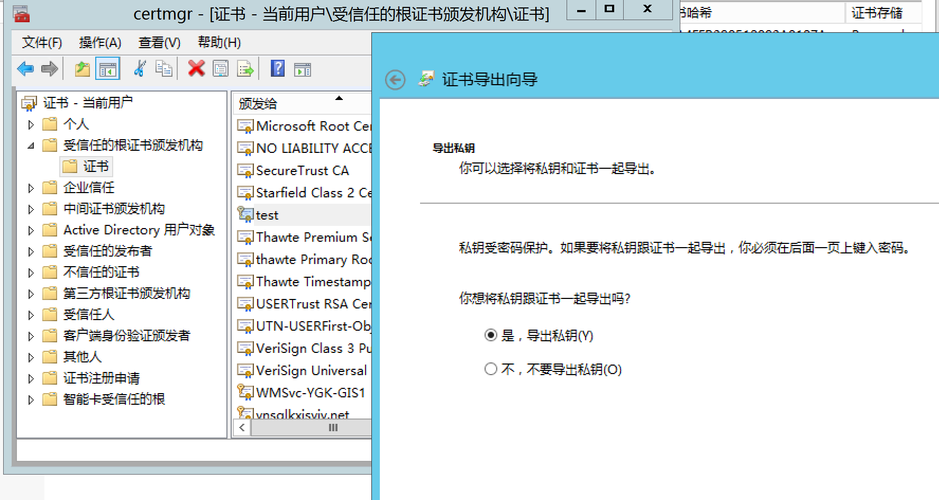Expand the 受信任的发布者 tree node

pos(31,251)
